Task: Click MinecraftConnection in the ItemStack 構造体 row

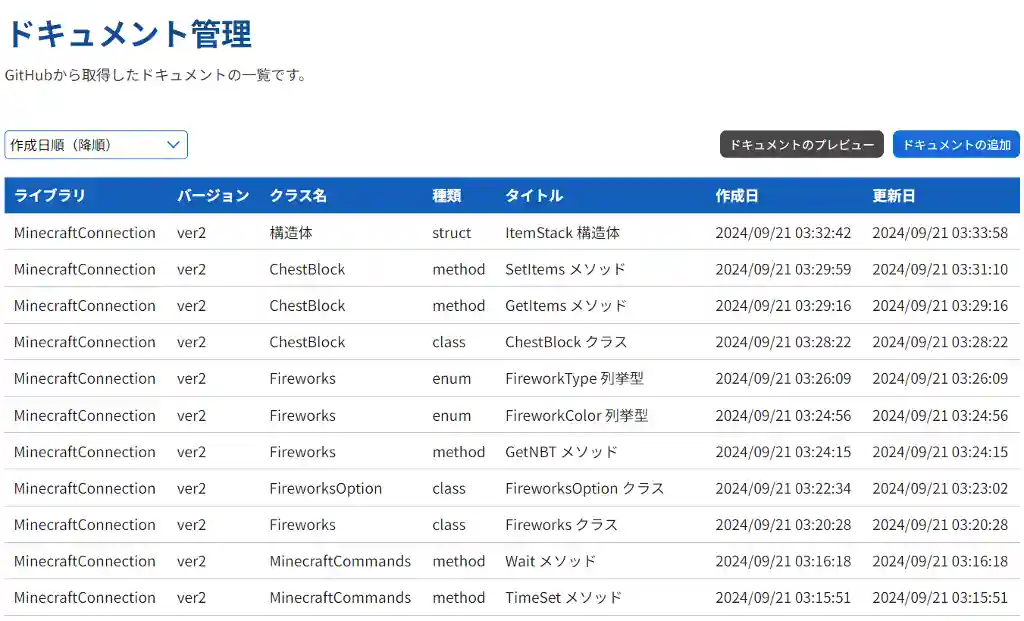Action: pyautogui.click(x=84, y=232)
